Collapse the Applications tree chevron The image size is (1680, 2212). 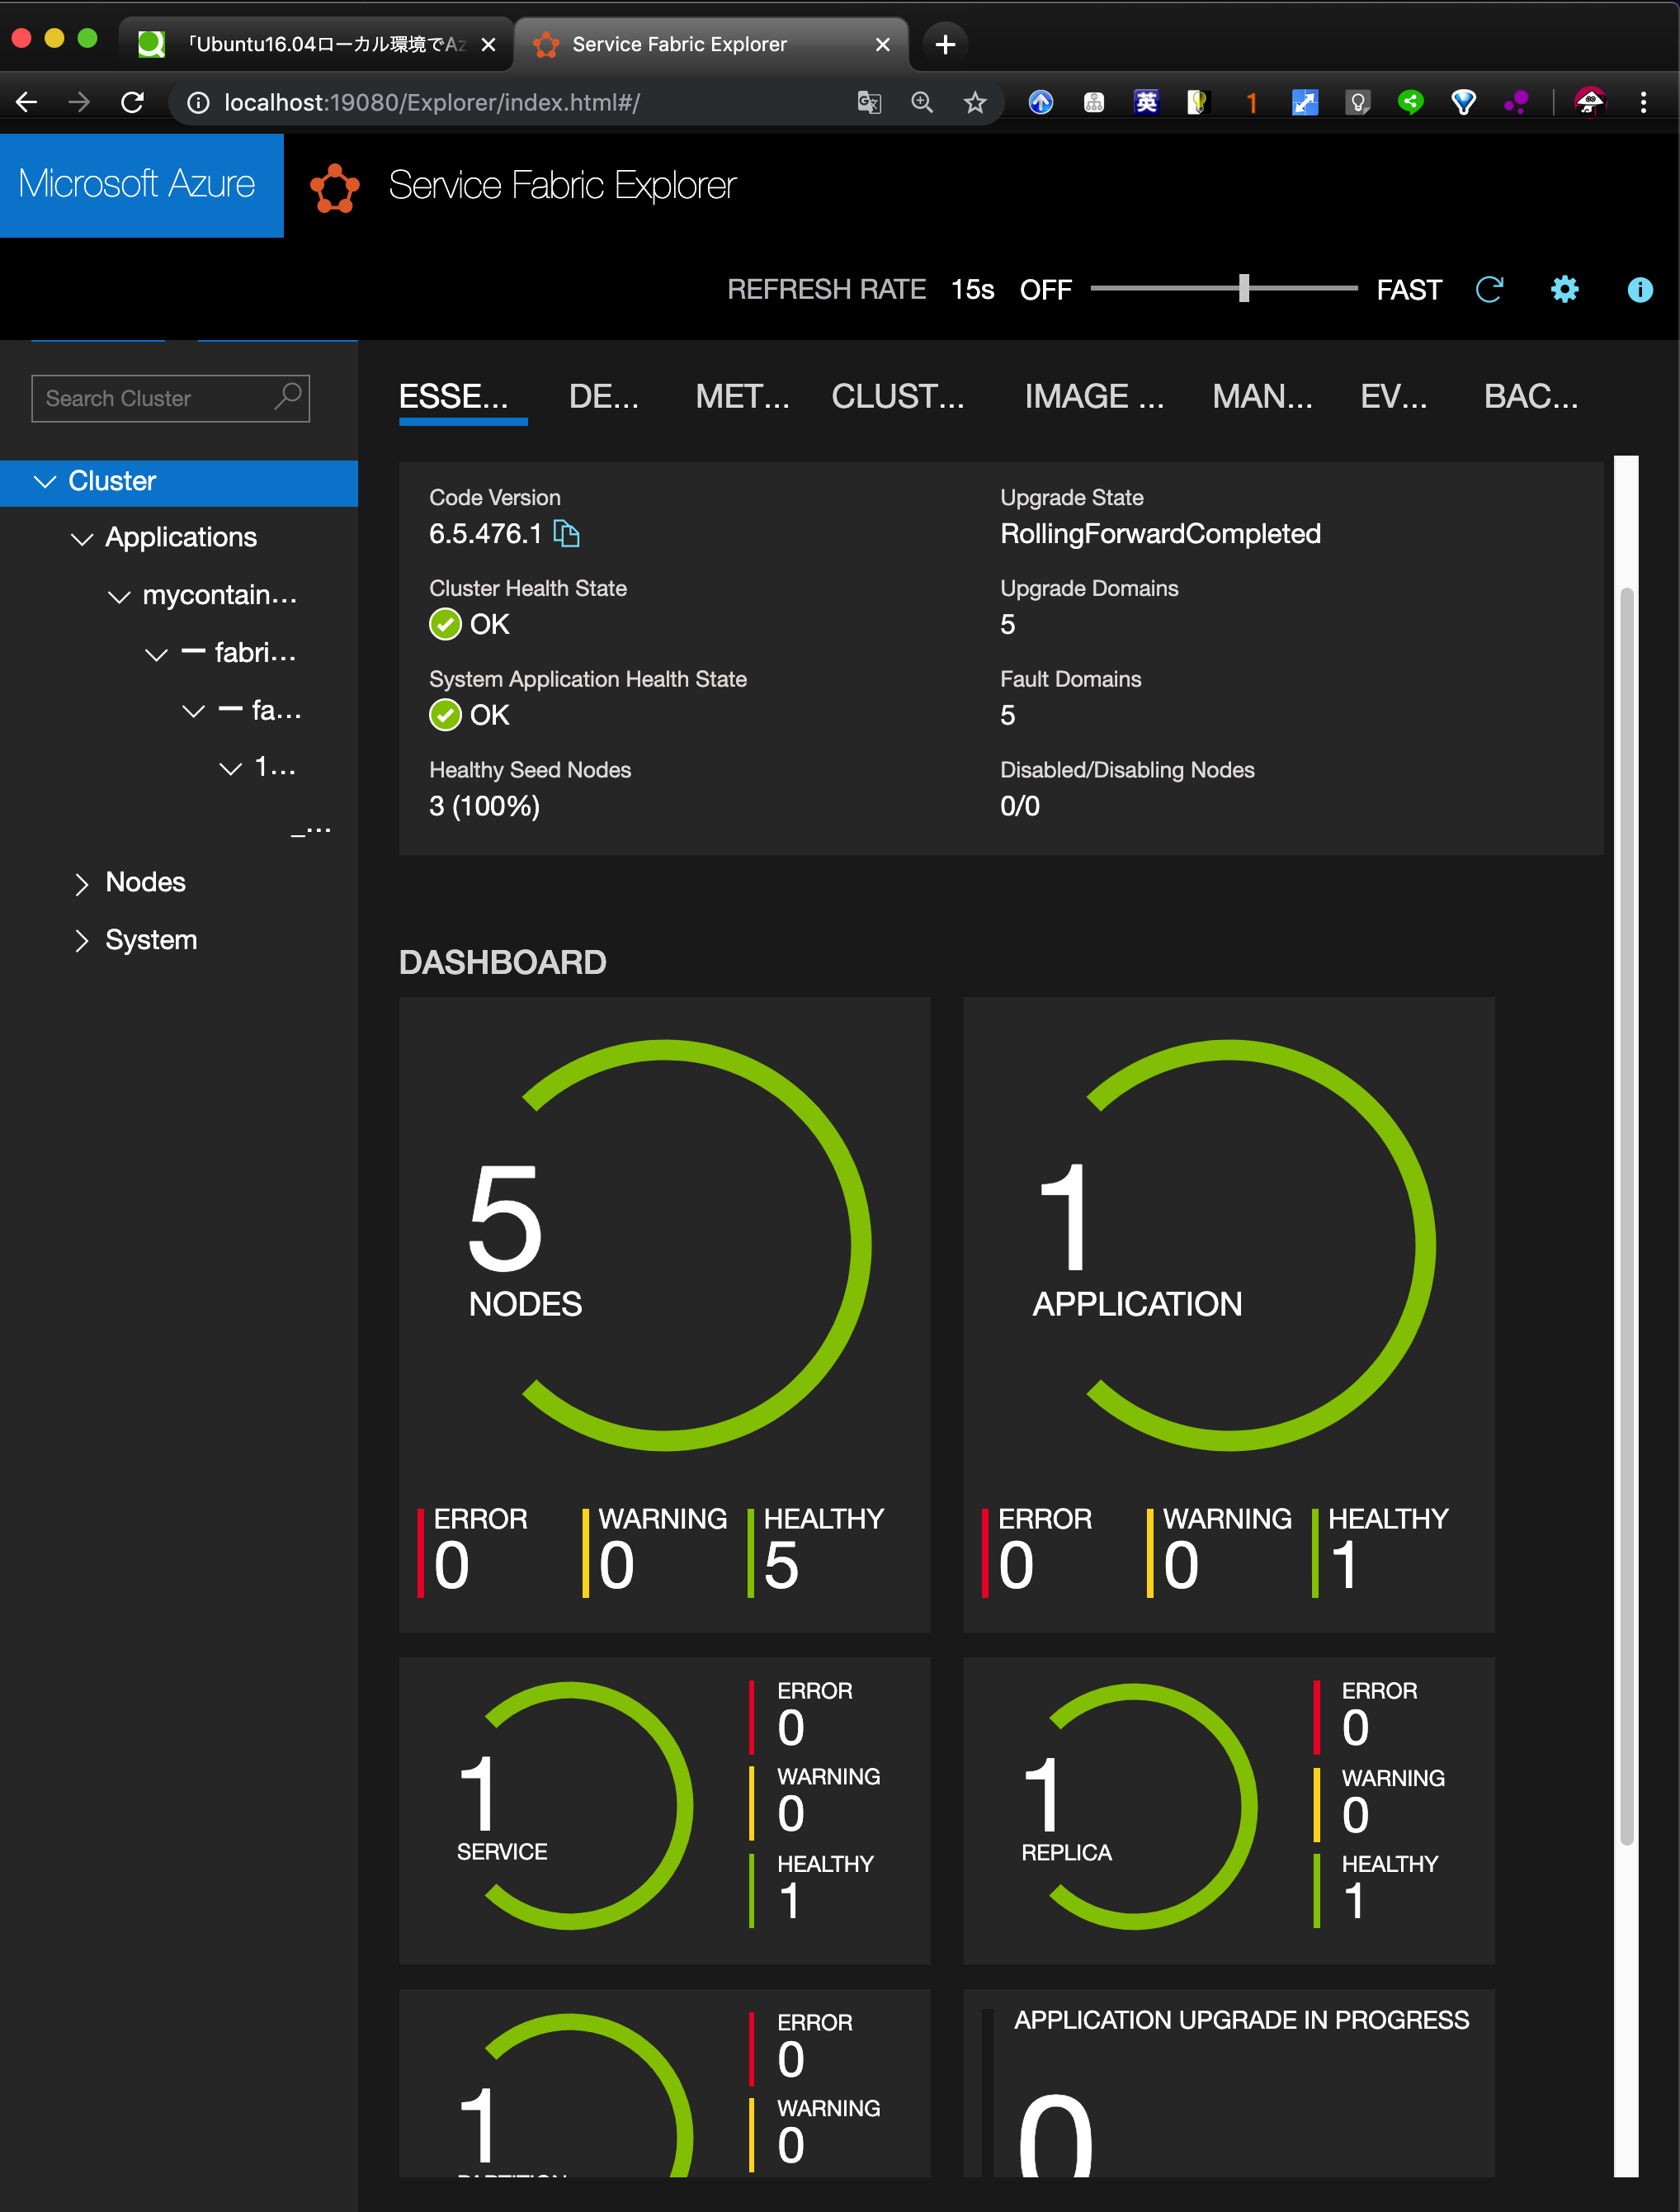pos(82,540)
